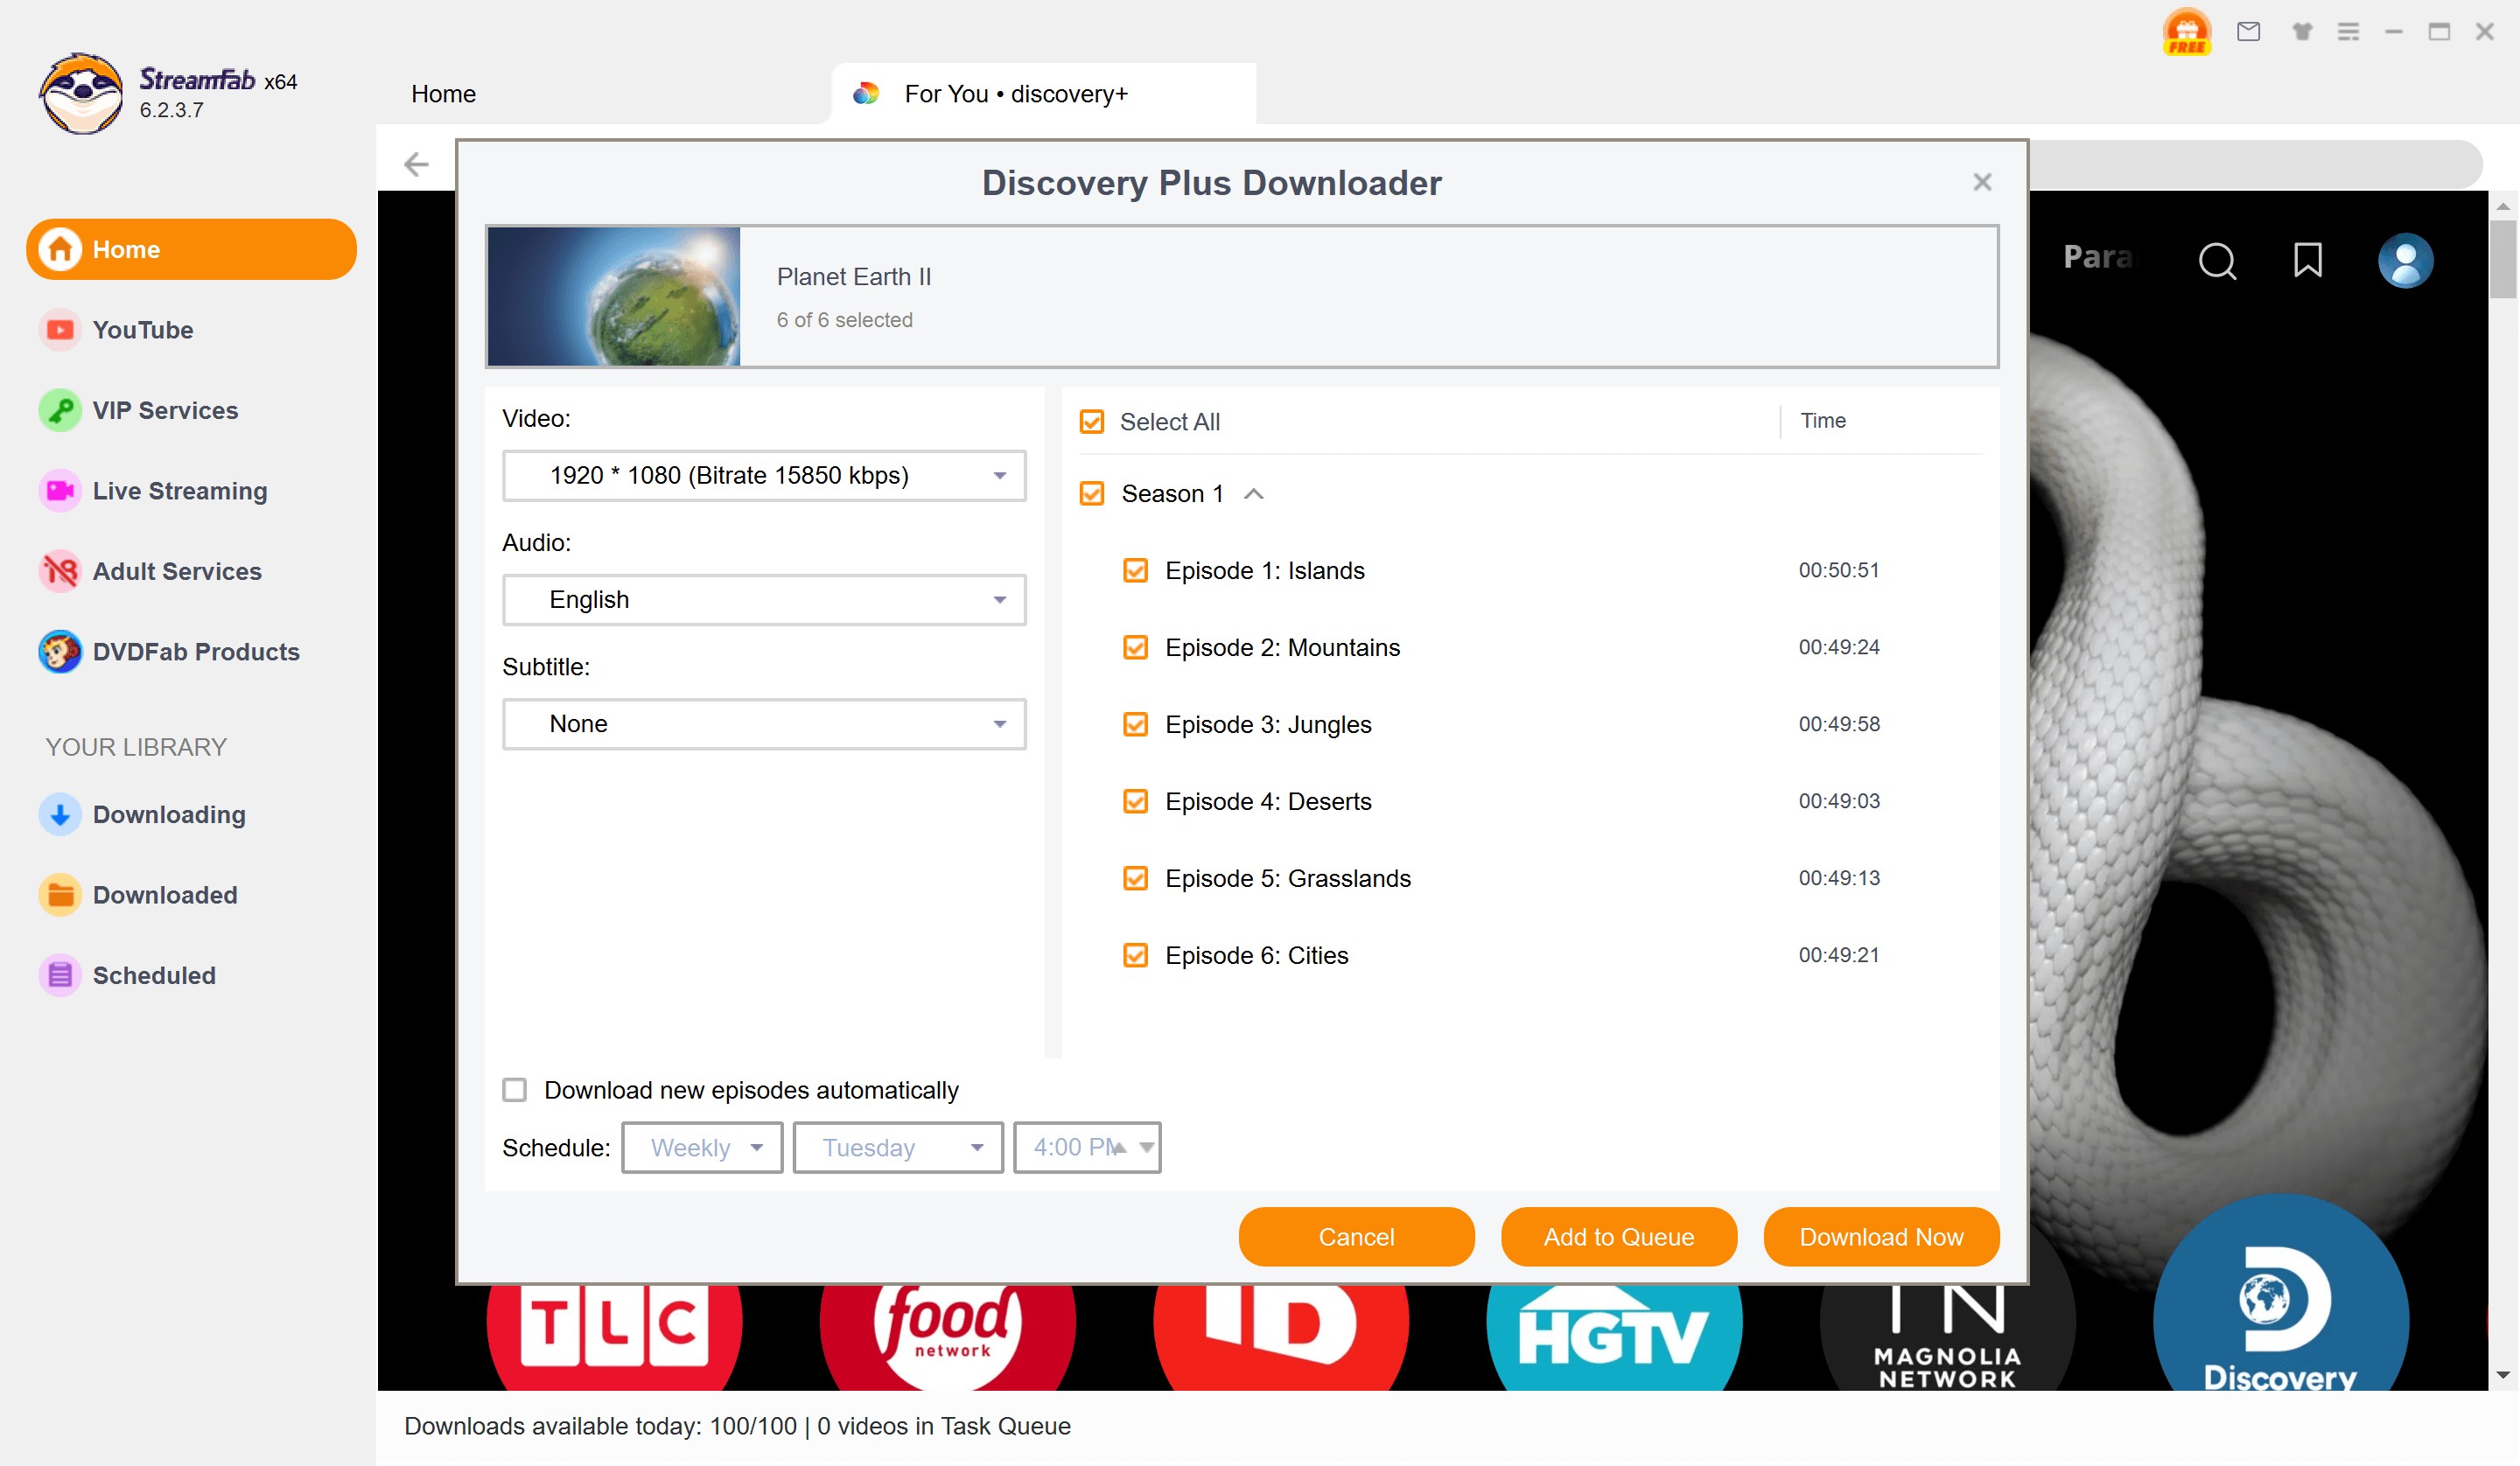Click the Planet Earth II thumbnail
Viewport: 2520px width, 1466px height.
pos(613,297)
